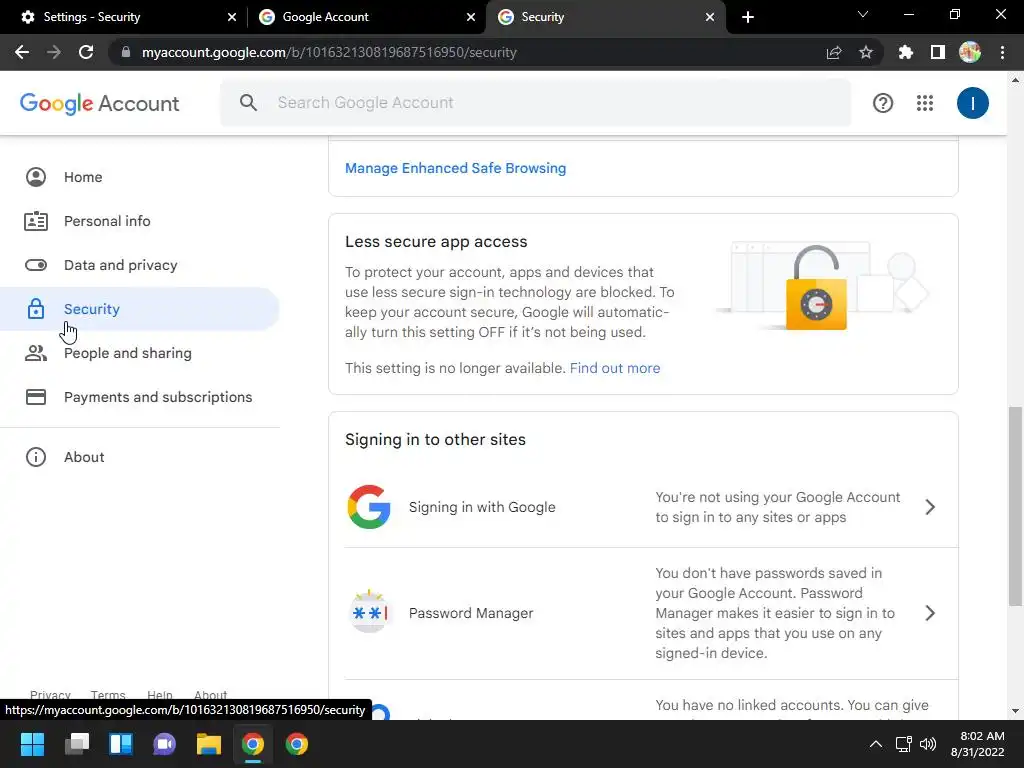The width and height of the screenshot is (1024, 768).
Task: Click the Signing in with Google label
Action: (482, 507)
